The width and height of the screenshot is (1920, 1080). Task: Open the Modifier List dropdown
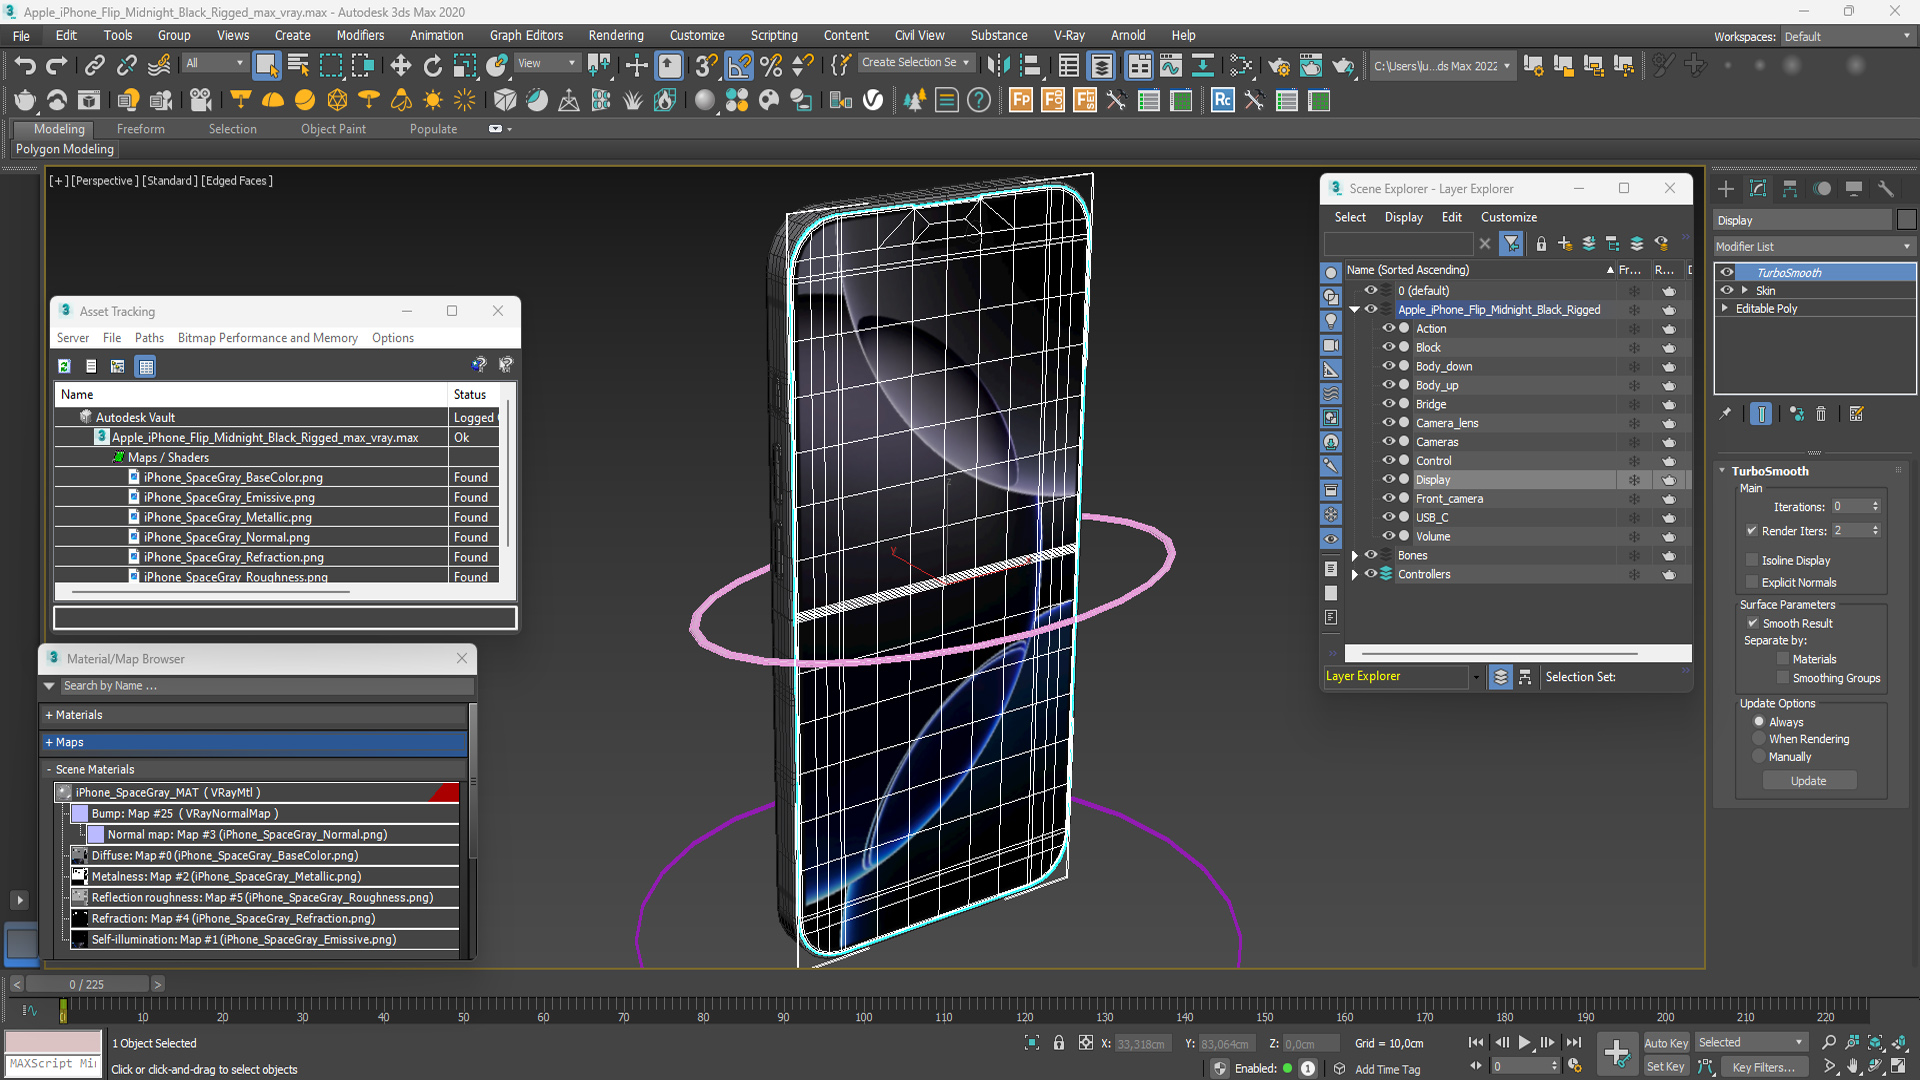tap(1815, 246)
